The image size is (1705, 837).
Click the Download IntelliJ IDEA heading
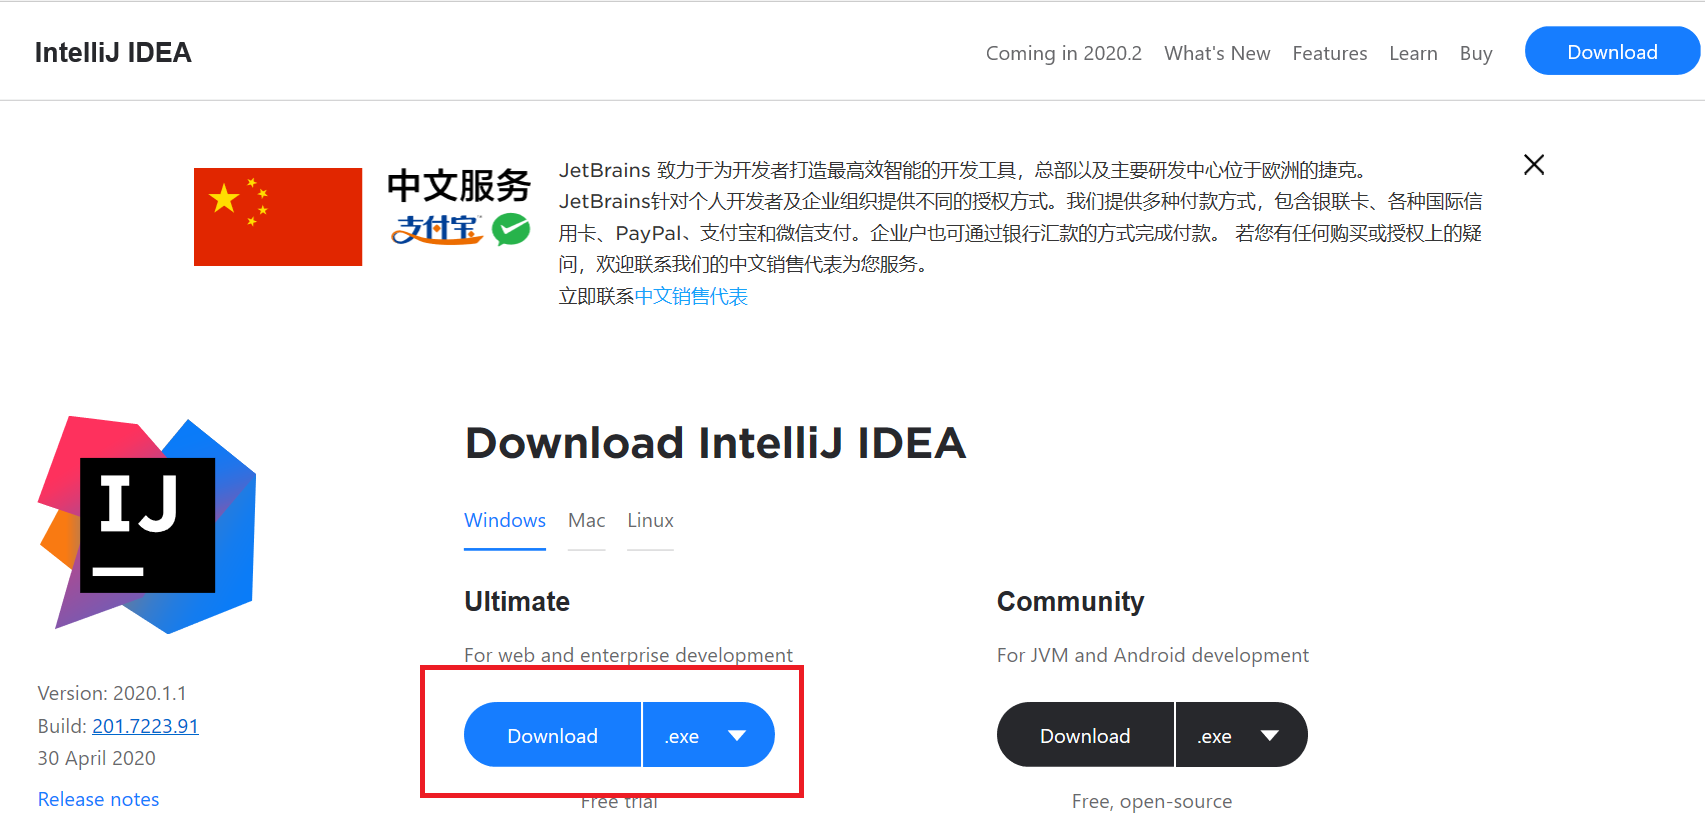point(715,443)
